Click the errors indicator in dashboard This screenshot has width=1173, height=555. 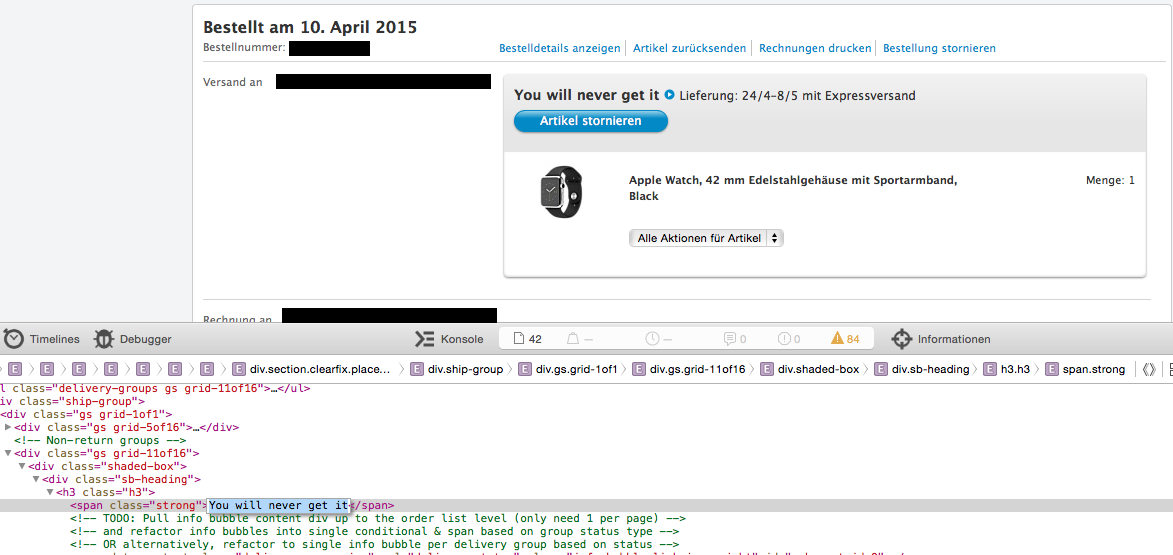(x=788, y=339)
